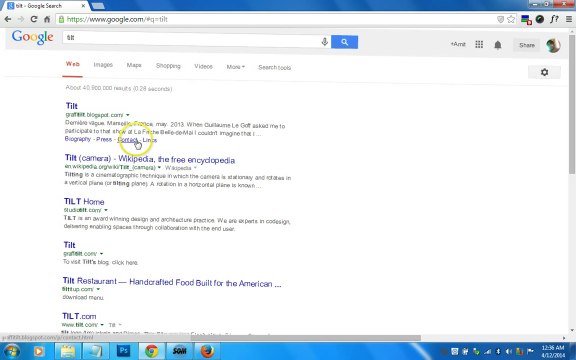Expand arrow beside tilttup.com URL
This screenshot has height=360, width=576.
tap(98, 289)
